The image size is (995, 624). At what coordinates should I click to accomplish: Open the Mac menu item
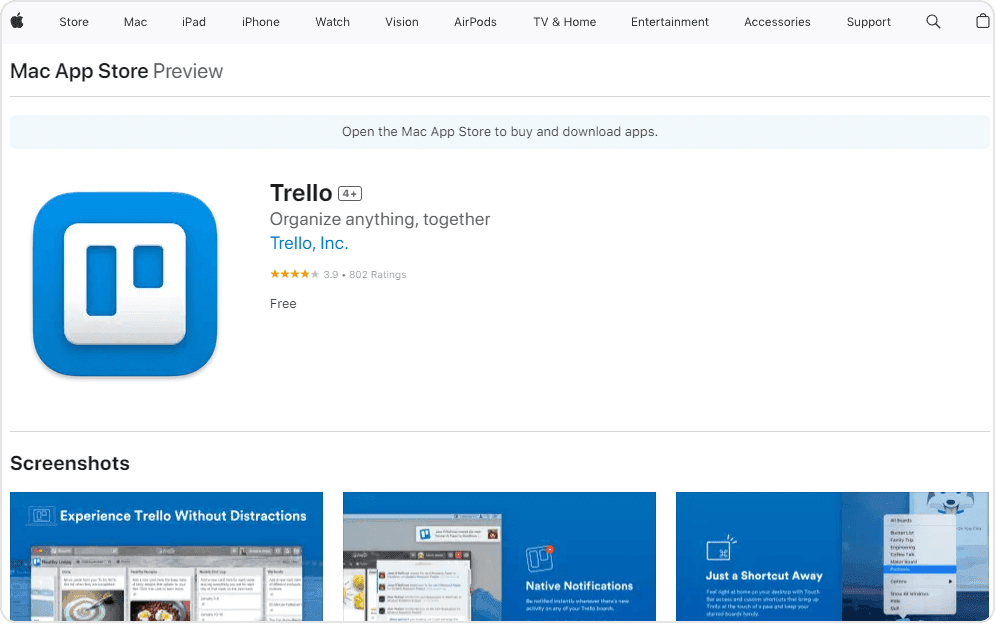point(135,22)
